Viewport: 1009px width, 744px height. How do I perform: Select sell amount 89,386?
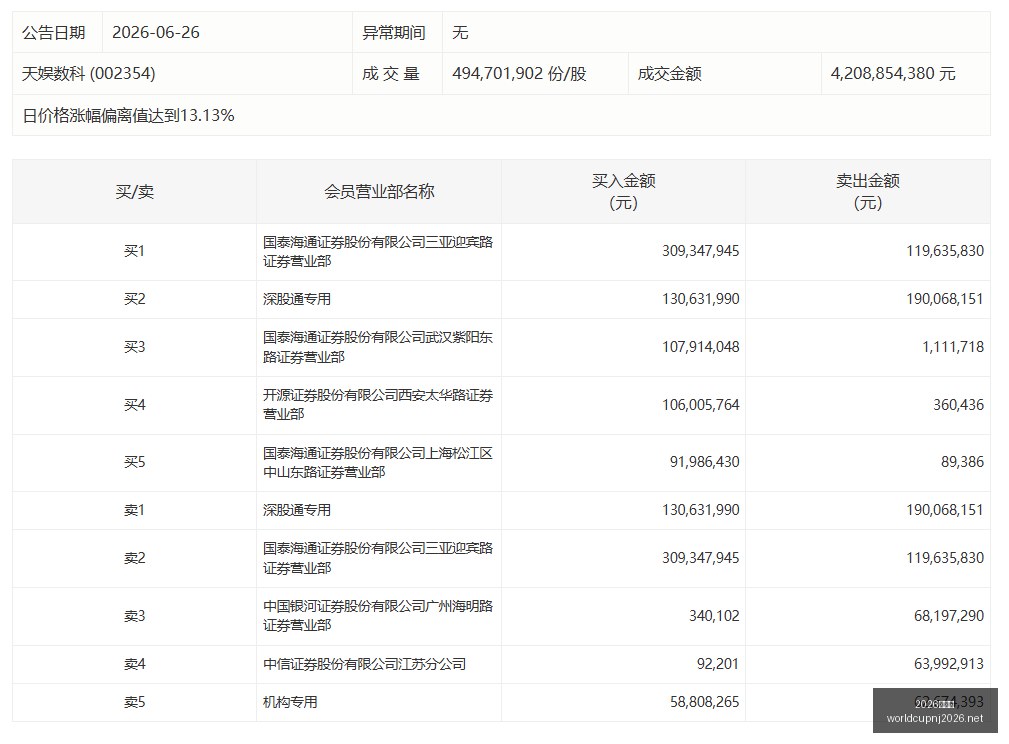(963, 462)
